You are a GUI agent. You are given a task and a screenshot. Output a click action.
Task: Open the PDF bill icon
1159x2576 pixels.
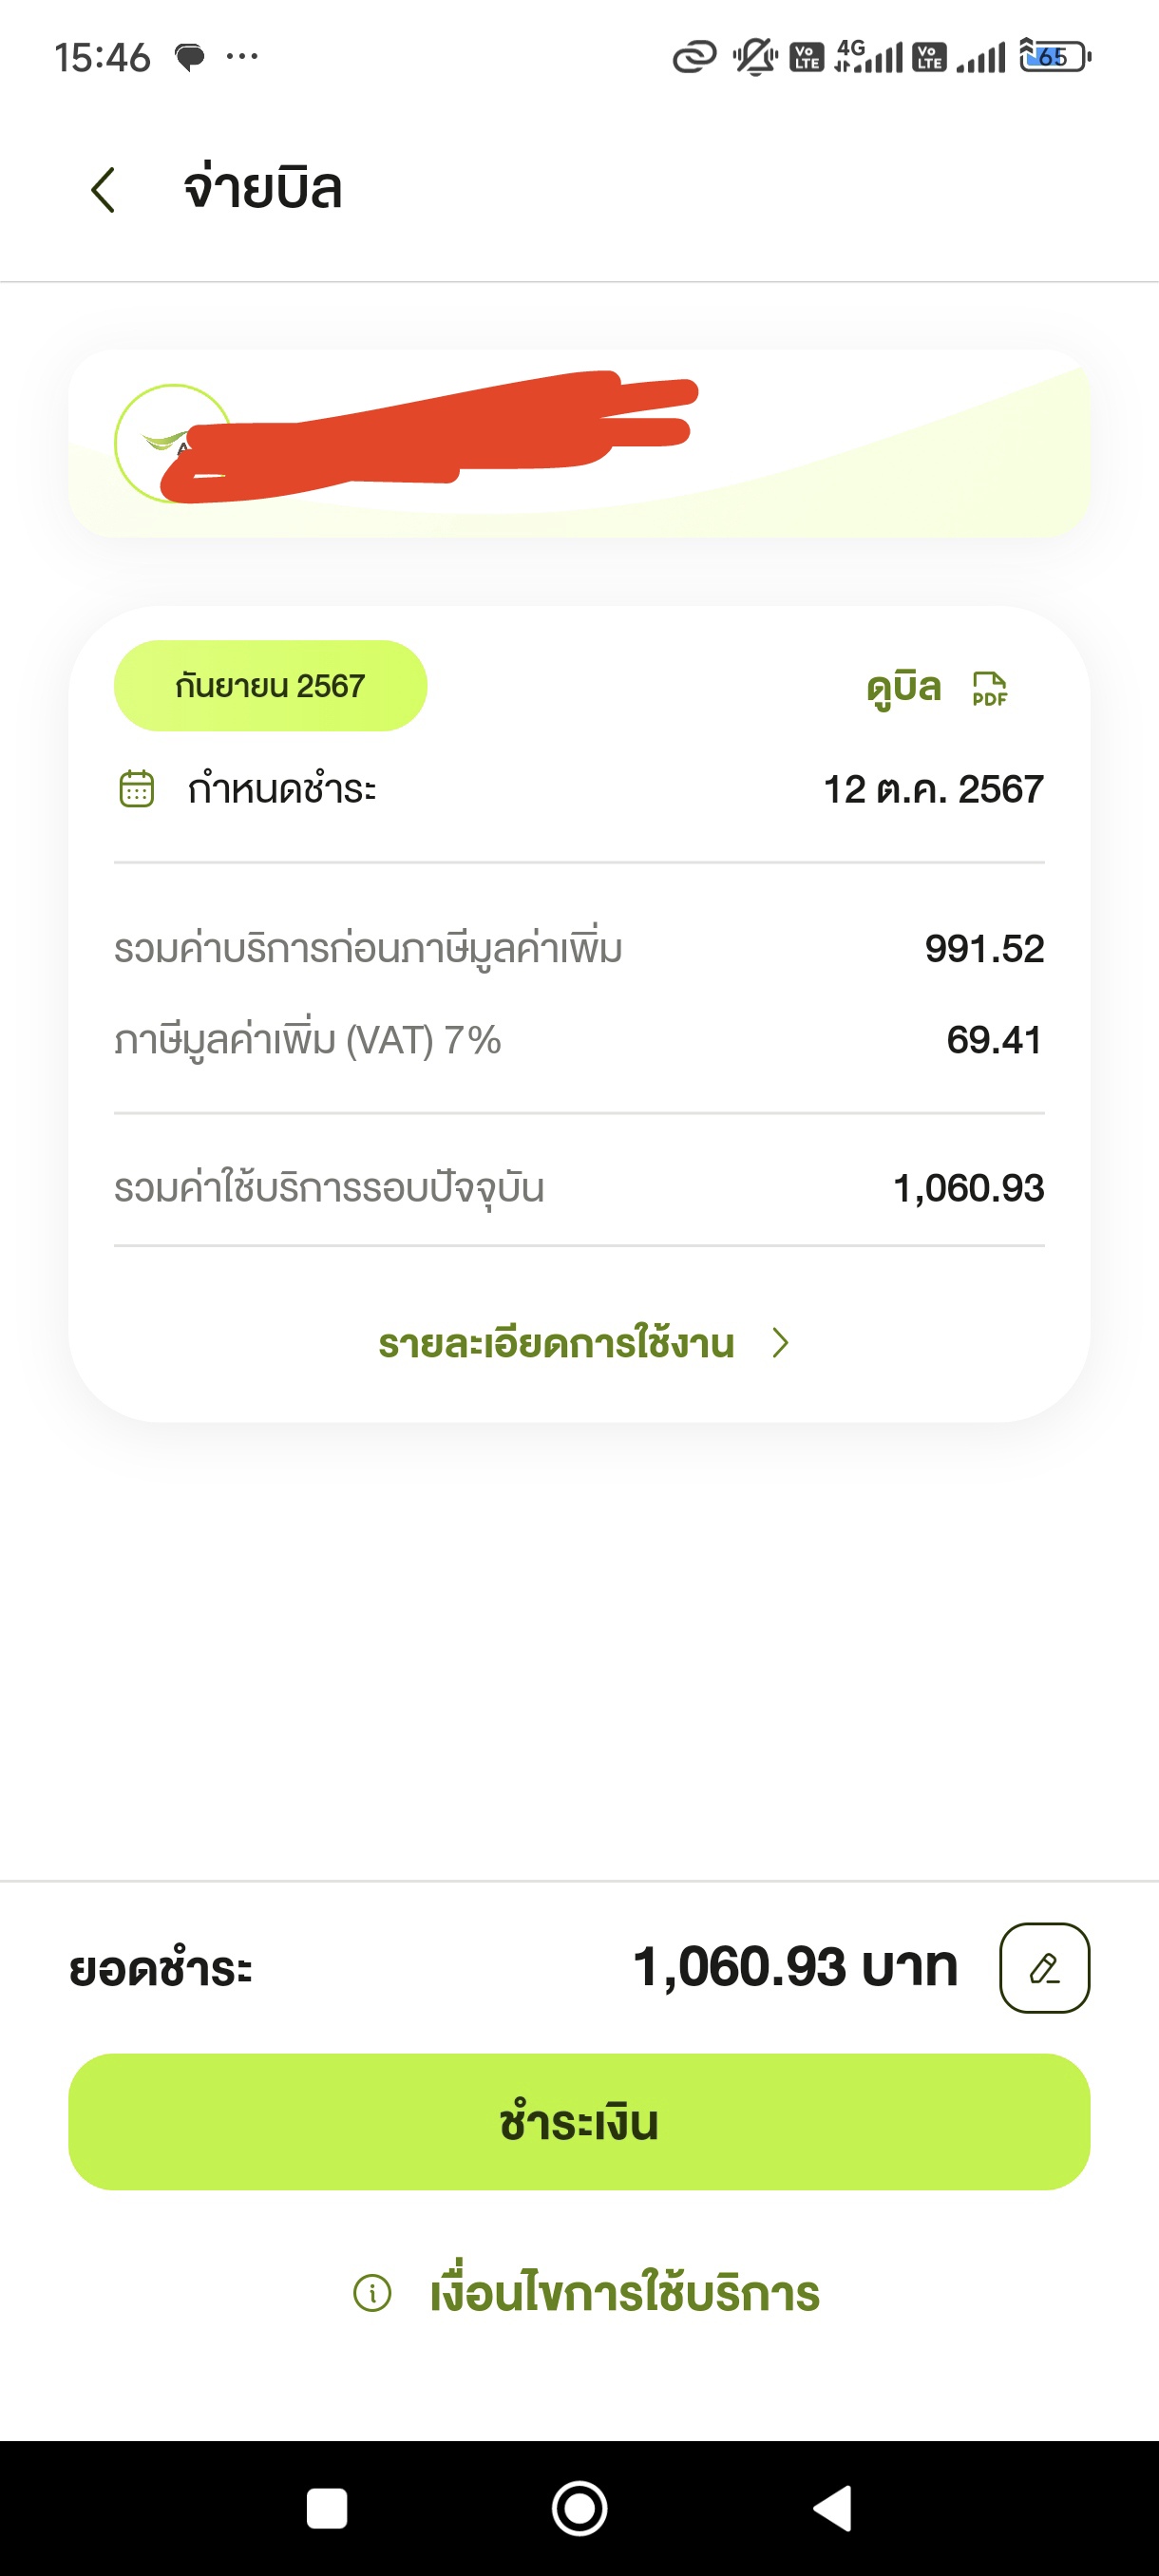[x=989, y=689]
